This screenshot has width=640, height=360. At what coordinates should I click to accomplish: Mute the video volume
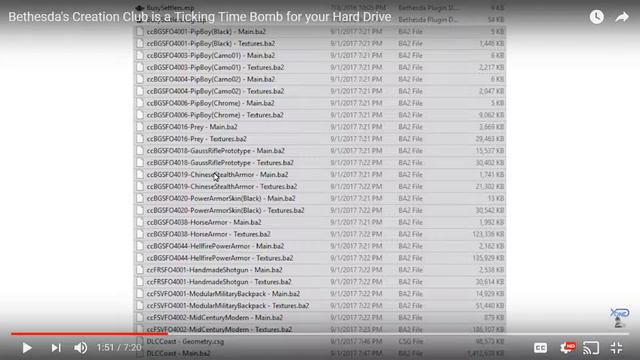[80, 348]
